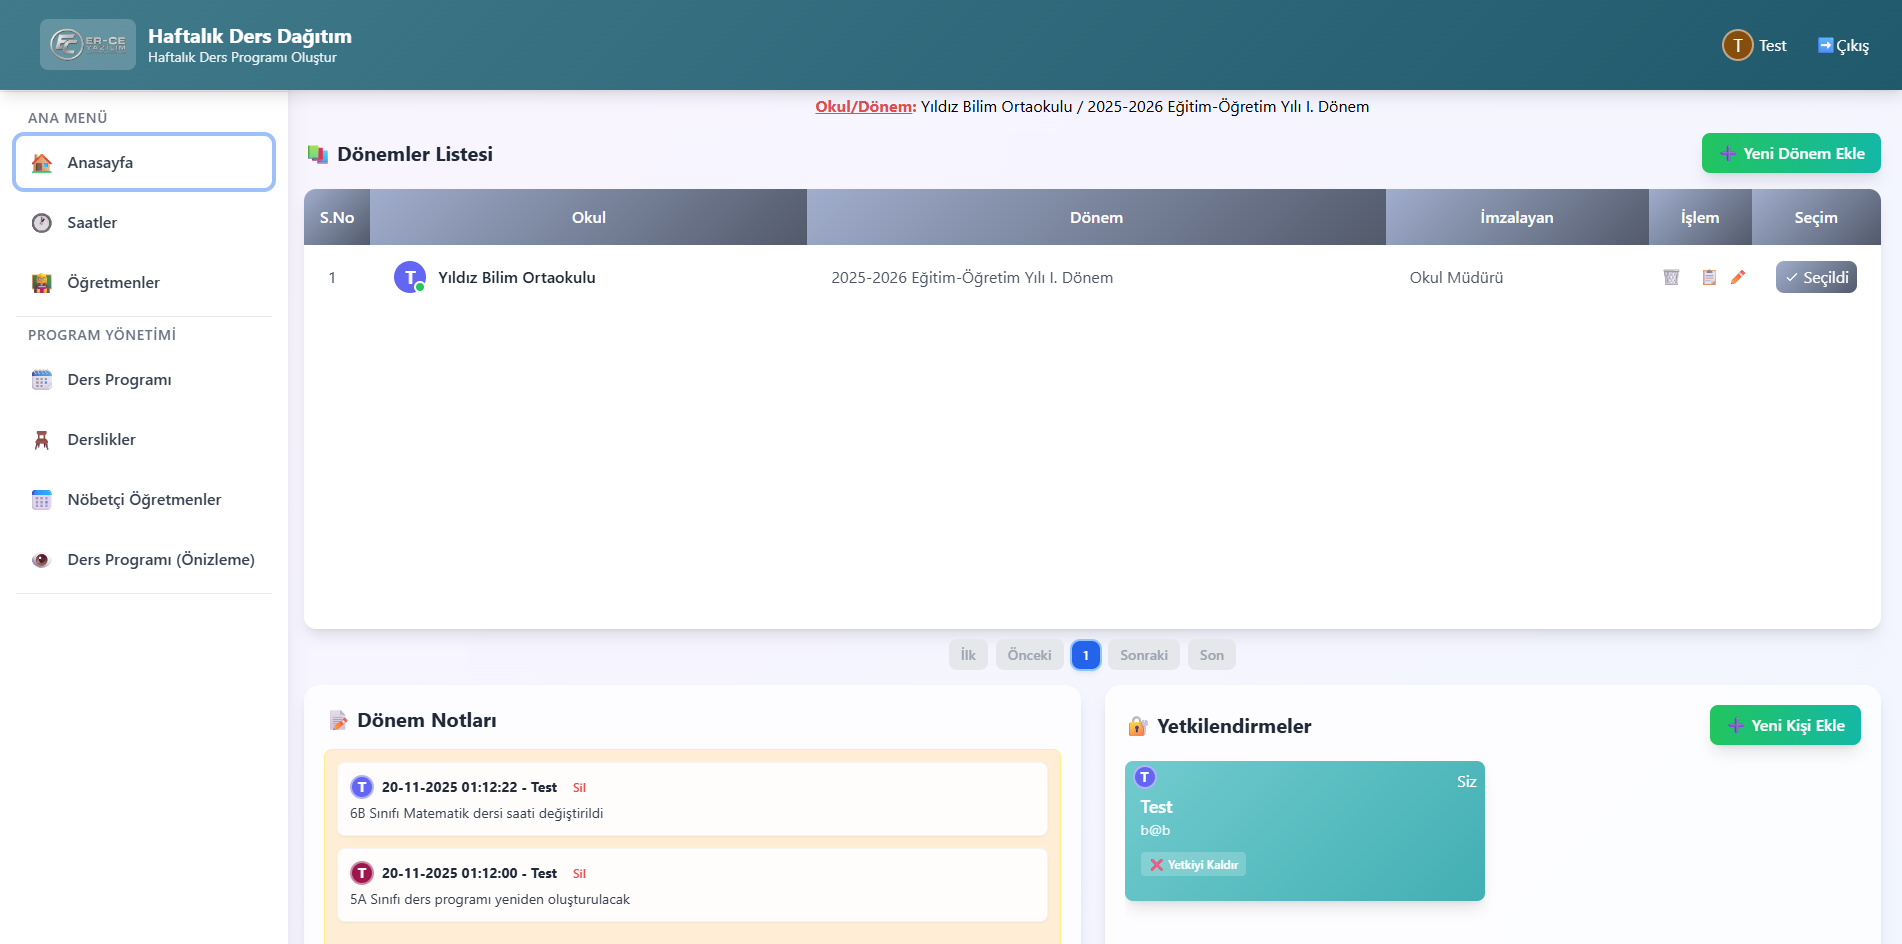The width and height of the screenshot is (1902, 944).
Task: Open Öğretmenler from the sidebar
Action: point(113,283)
